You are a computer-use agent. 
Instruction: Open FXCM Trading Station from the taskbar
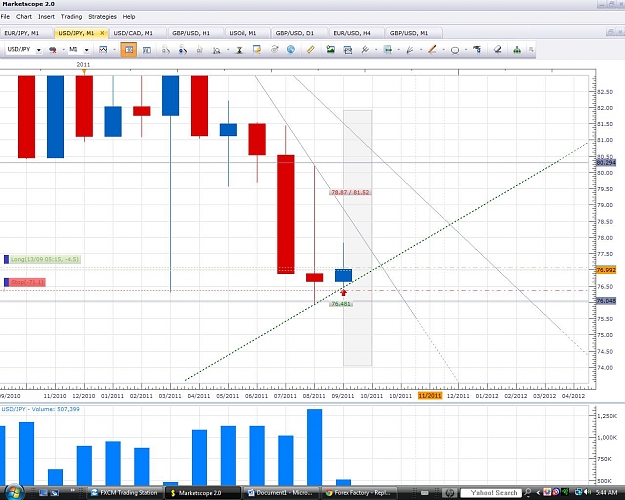click(124, 493)
